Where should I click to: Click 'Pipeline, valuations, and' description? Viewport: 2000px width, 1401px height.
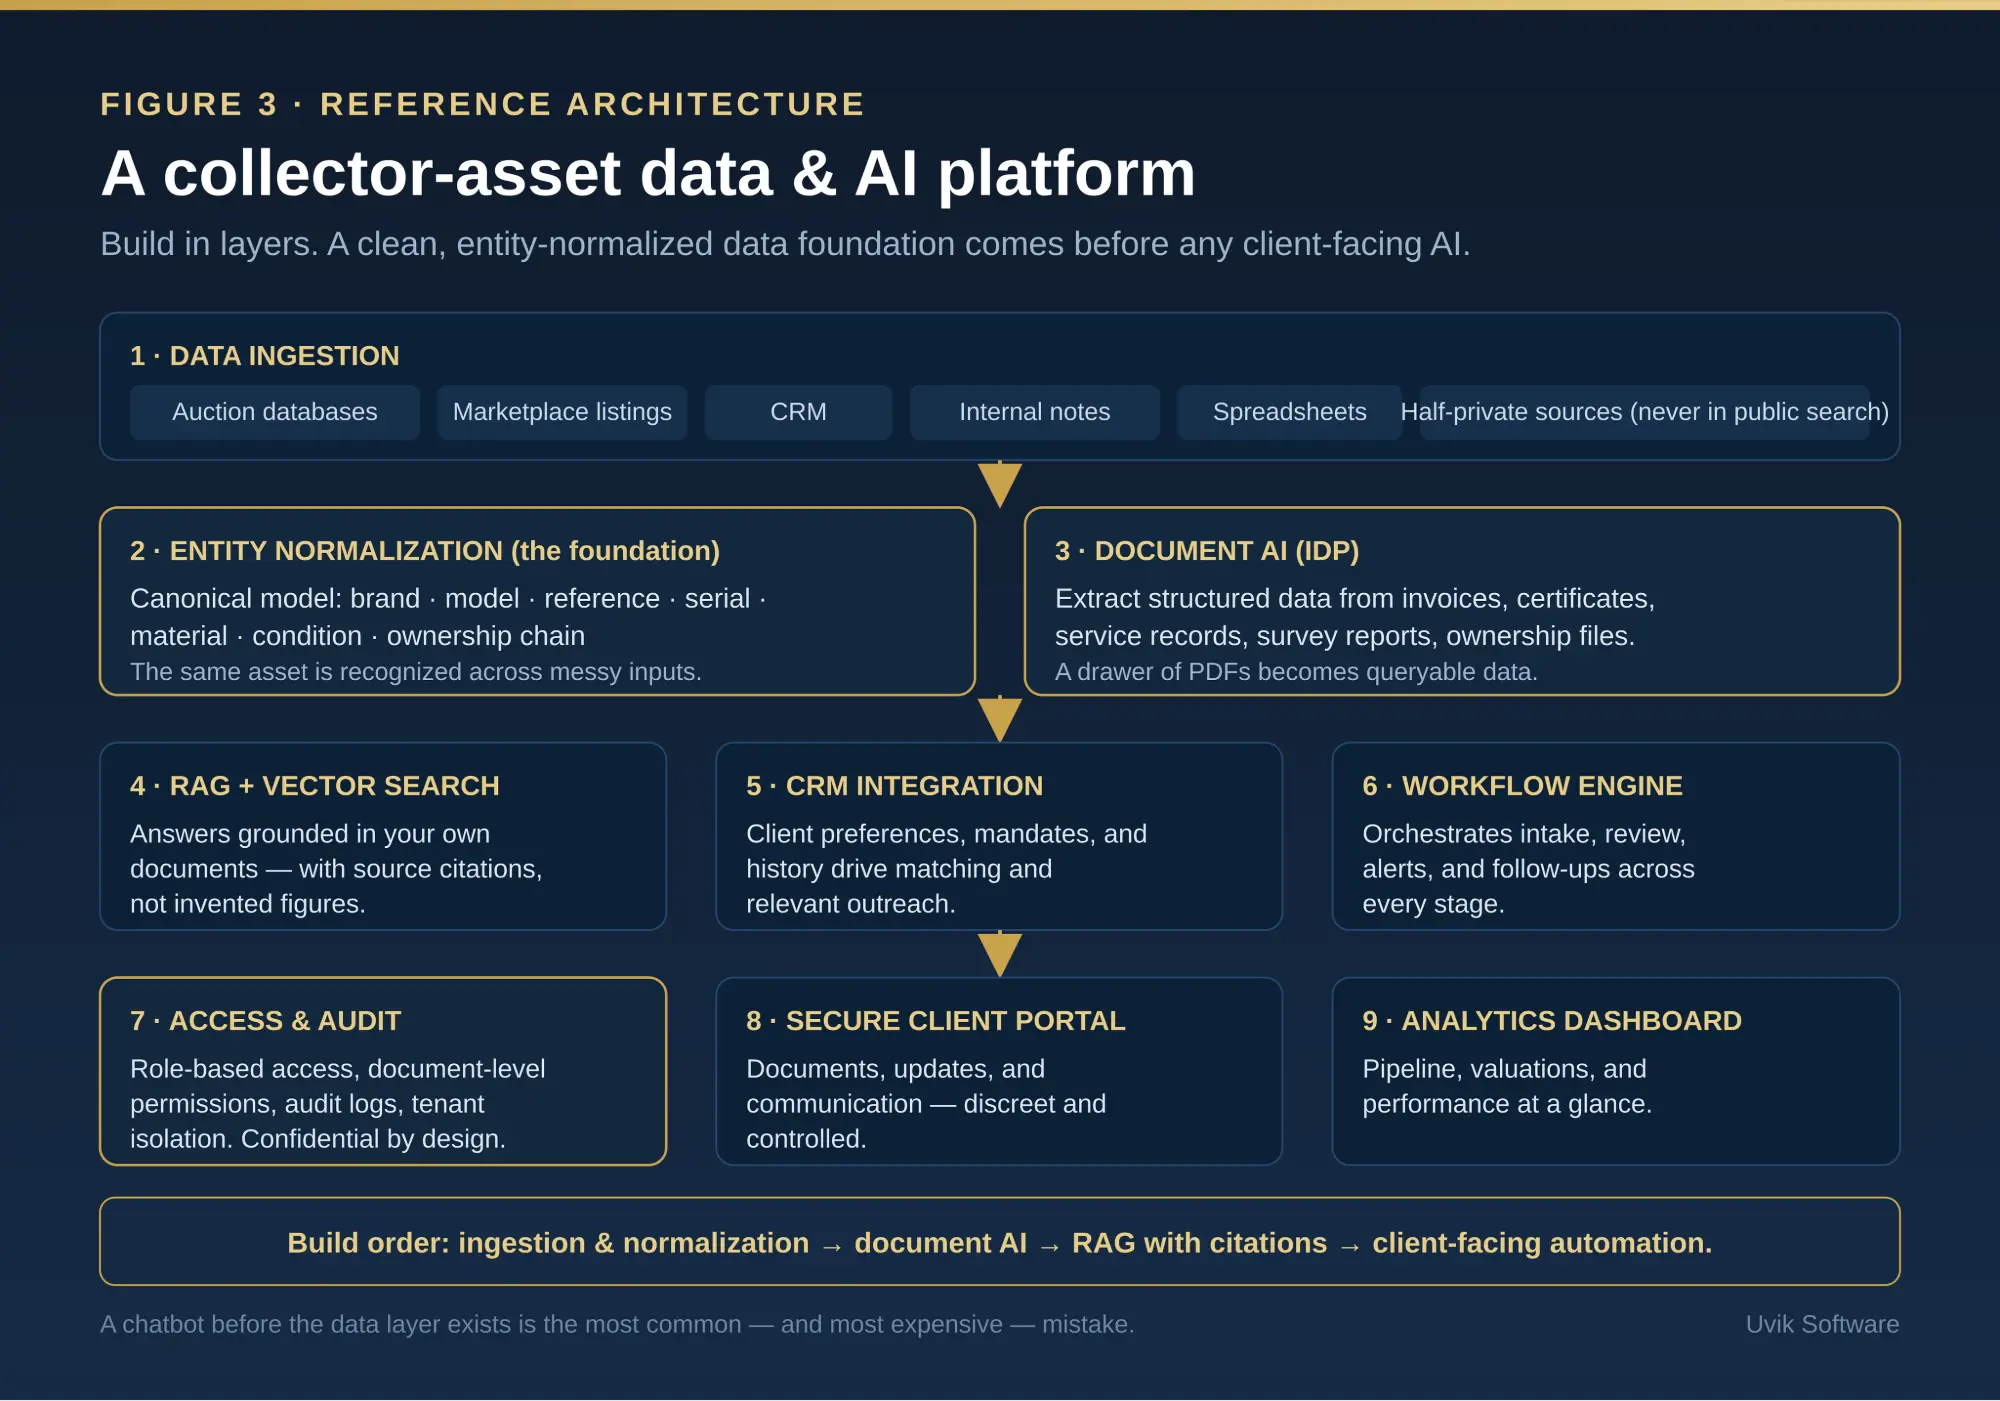click(1507, 1086)
